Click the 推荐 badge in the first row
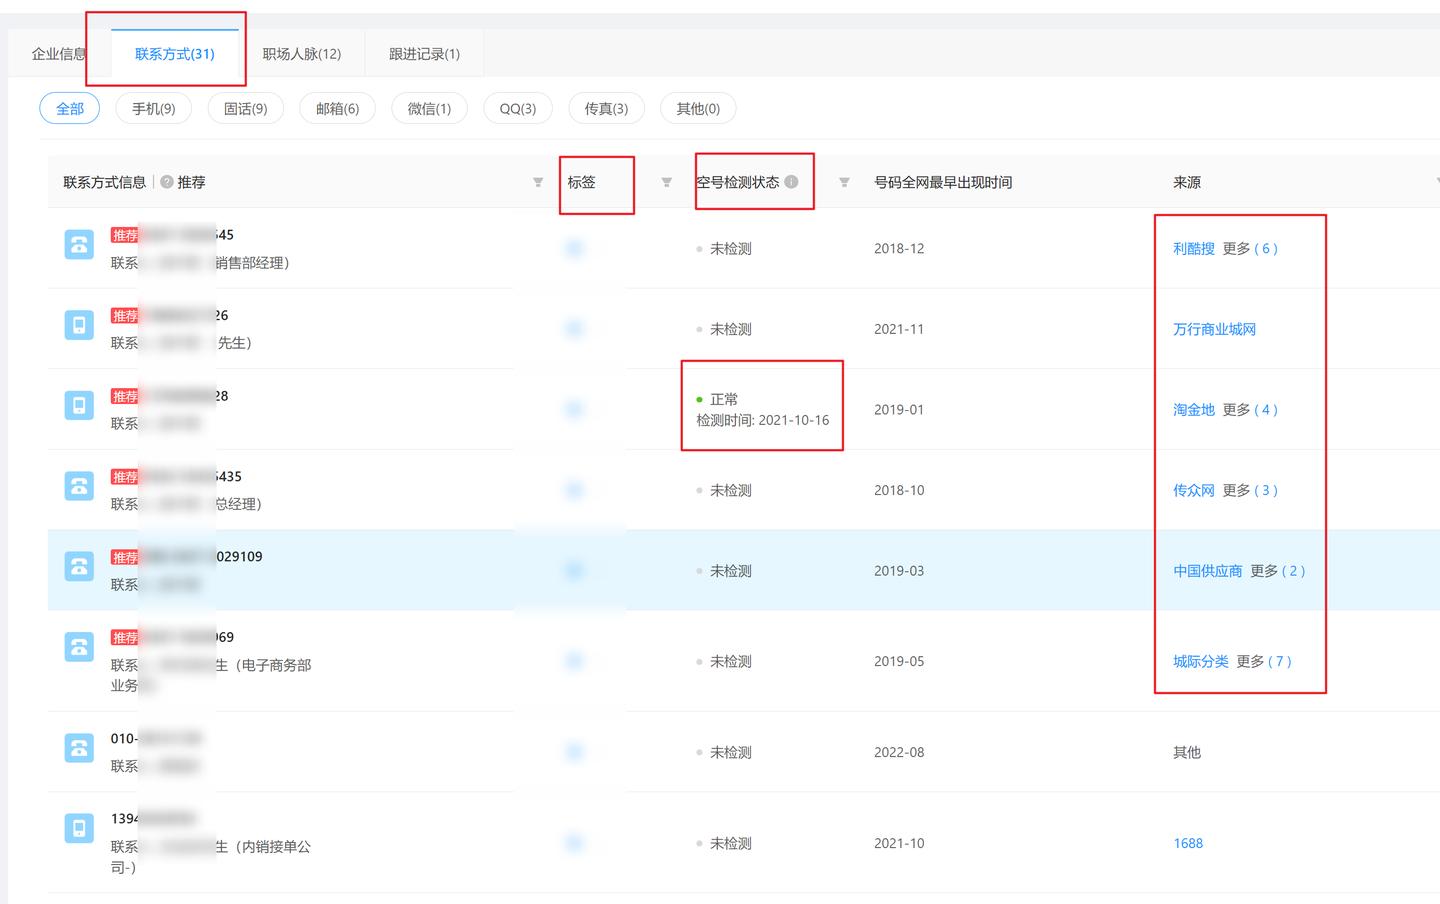 pyautogui.click(x=125, y=234)
